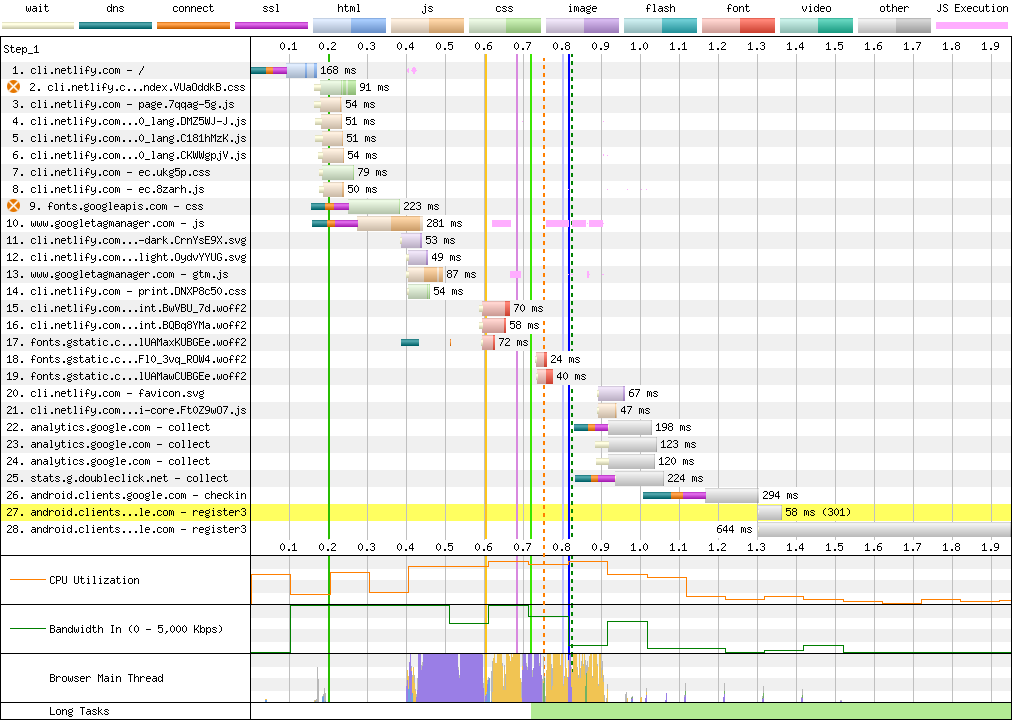Image resolution: width=1012 pixels, height=720 pixels.
Task: Select request 17 lUAMaxKUBGEe.woff2
Action: point(126,342)
